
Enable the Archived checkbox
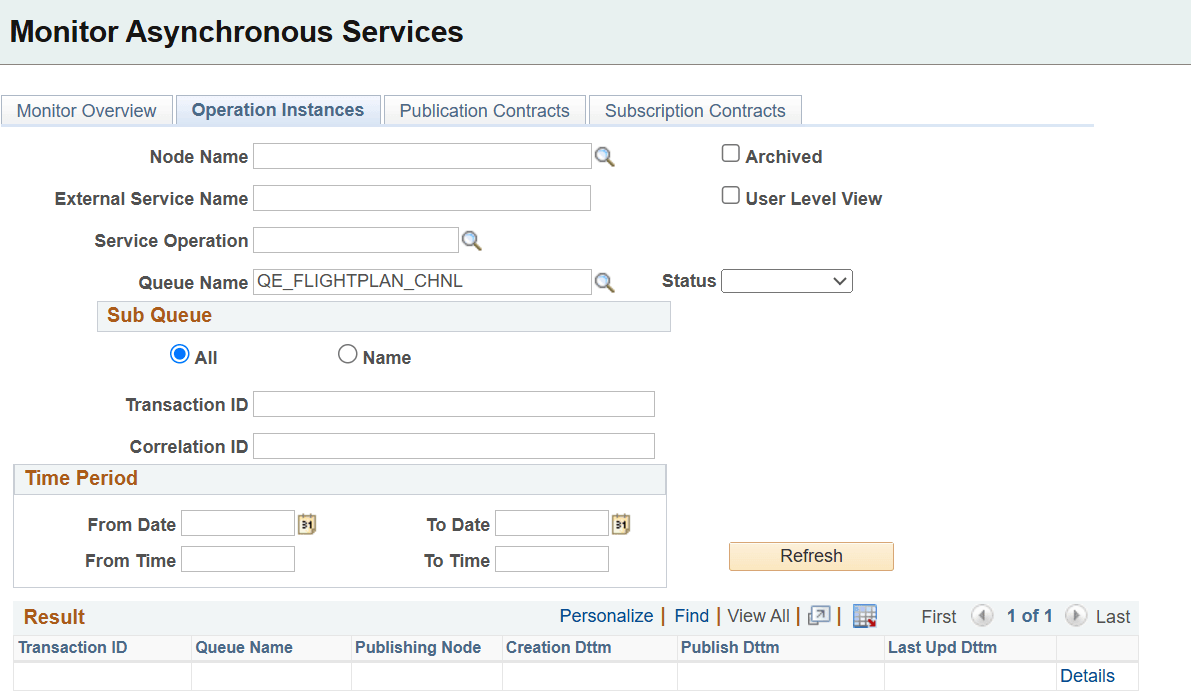tap(730, 152)
